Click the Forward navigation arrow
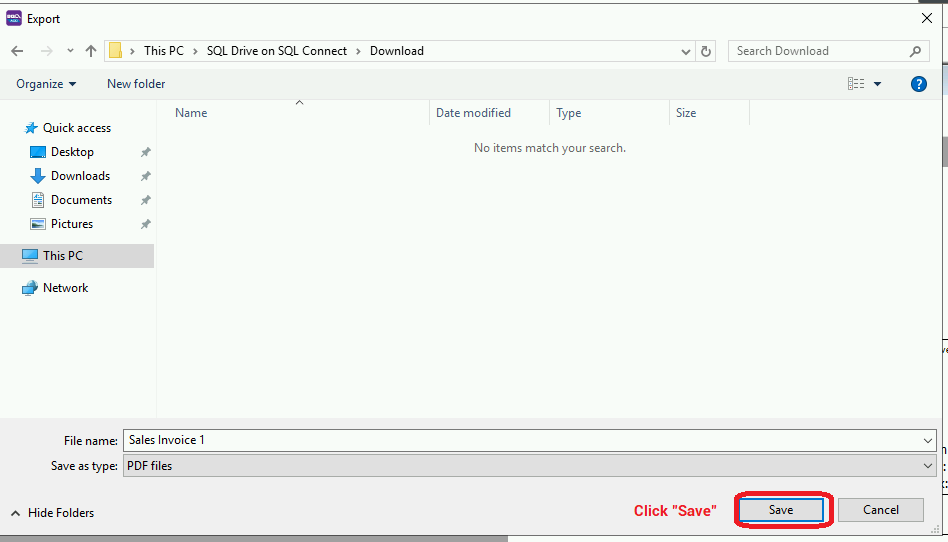Screen dimensions: 948x542 pos(47,51)
